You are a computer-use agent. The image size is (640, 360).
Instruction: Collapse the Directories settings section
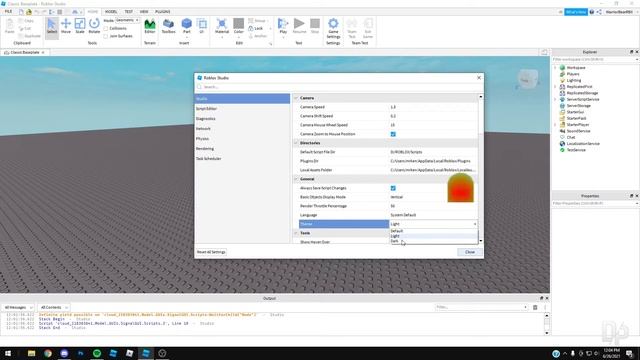point(296,143)
